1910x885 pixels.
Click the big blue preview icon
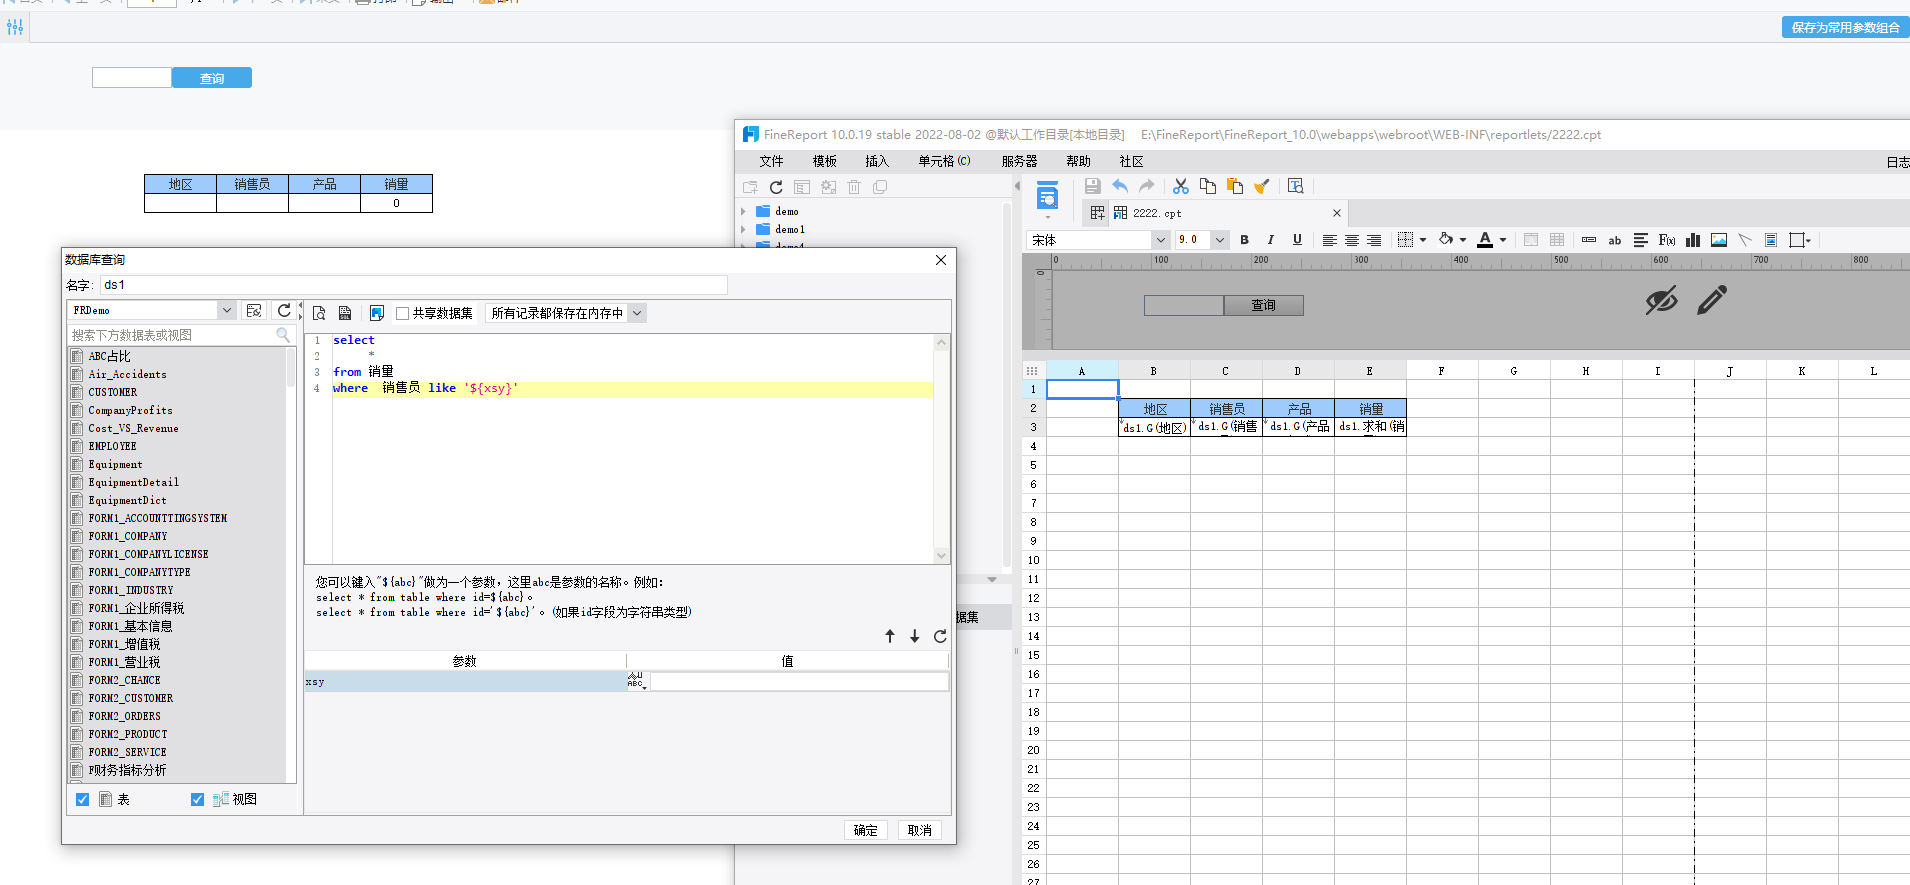point(1047,197)
